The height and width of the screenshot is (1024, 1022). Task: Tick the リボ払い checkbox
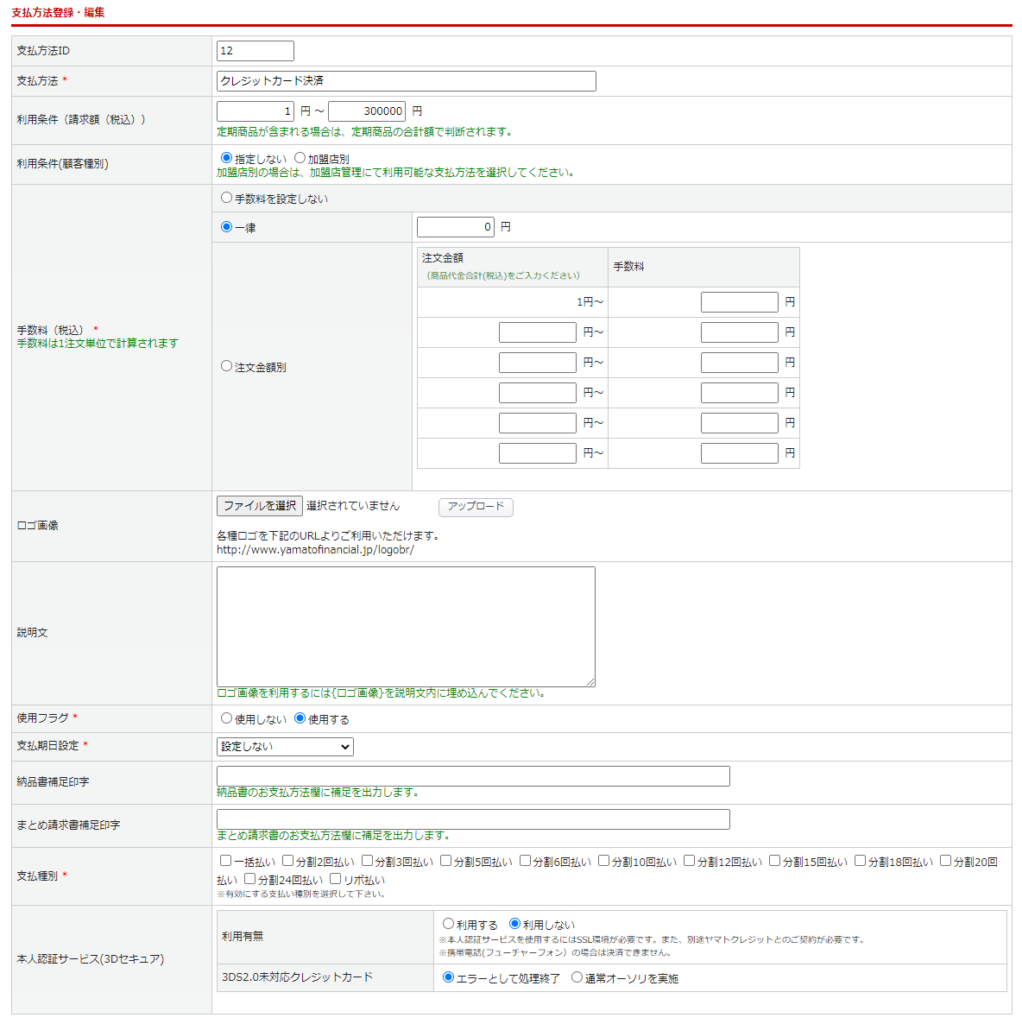[x=335, y=879]
